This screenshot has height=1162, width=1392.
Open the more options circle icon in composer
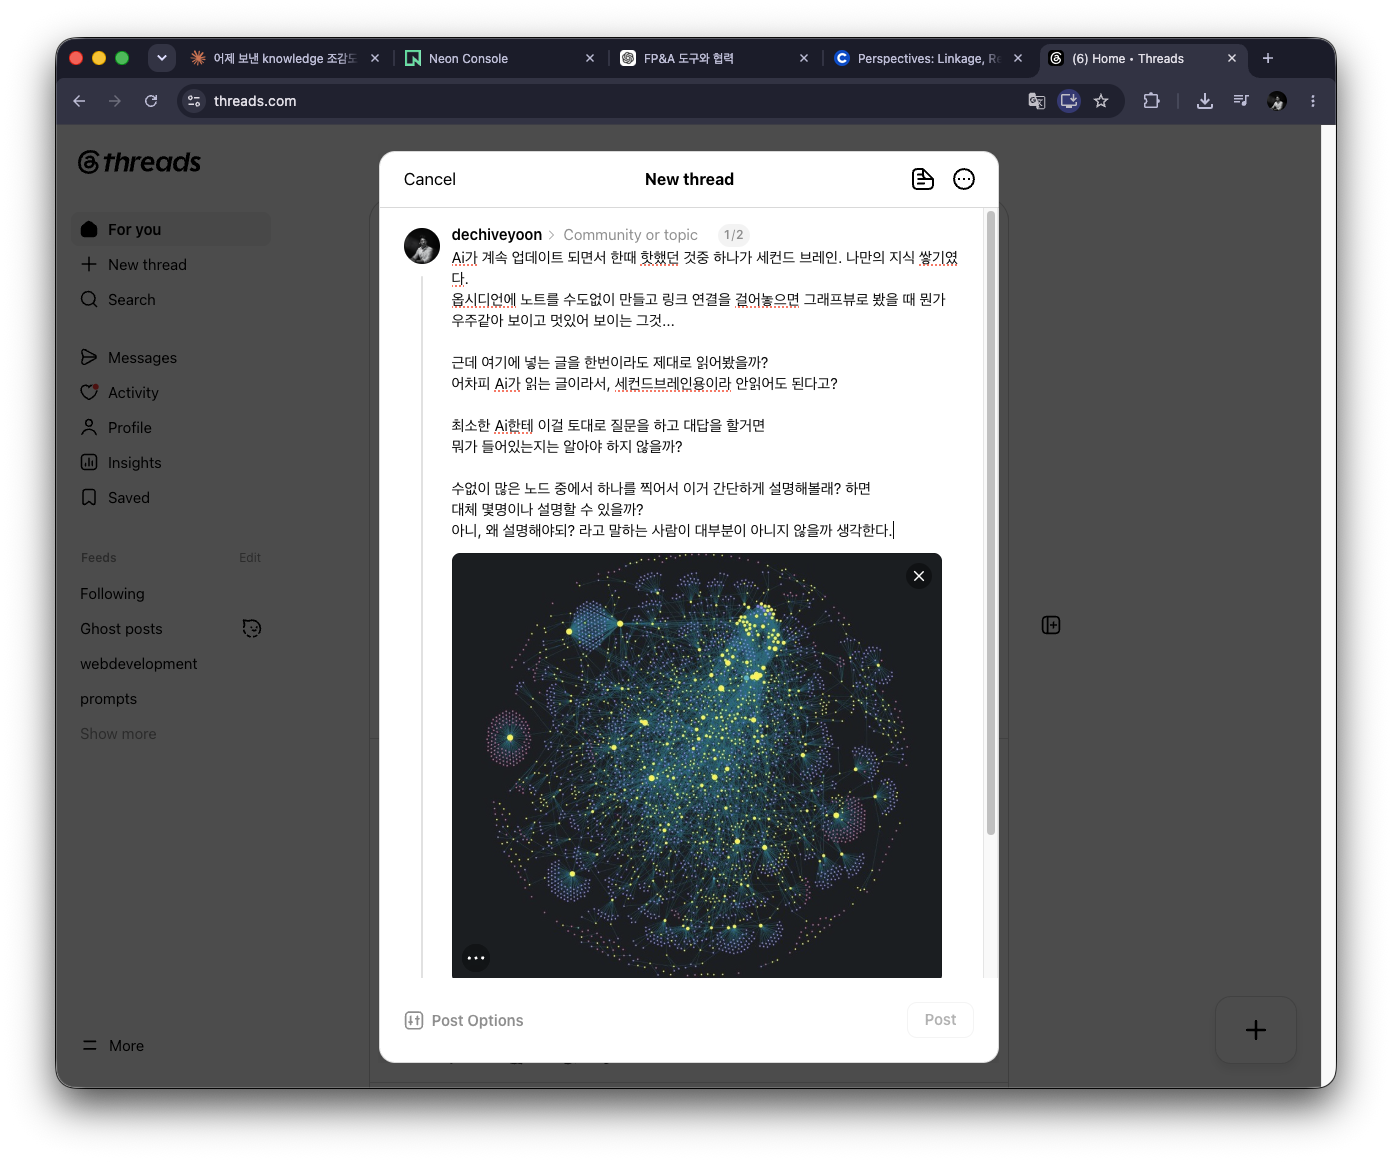964,179
